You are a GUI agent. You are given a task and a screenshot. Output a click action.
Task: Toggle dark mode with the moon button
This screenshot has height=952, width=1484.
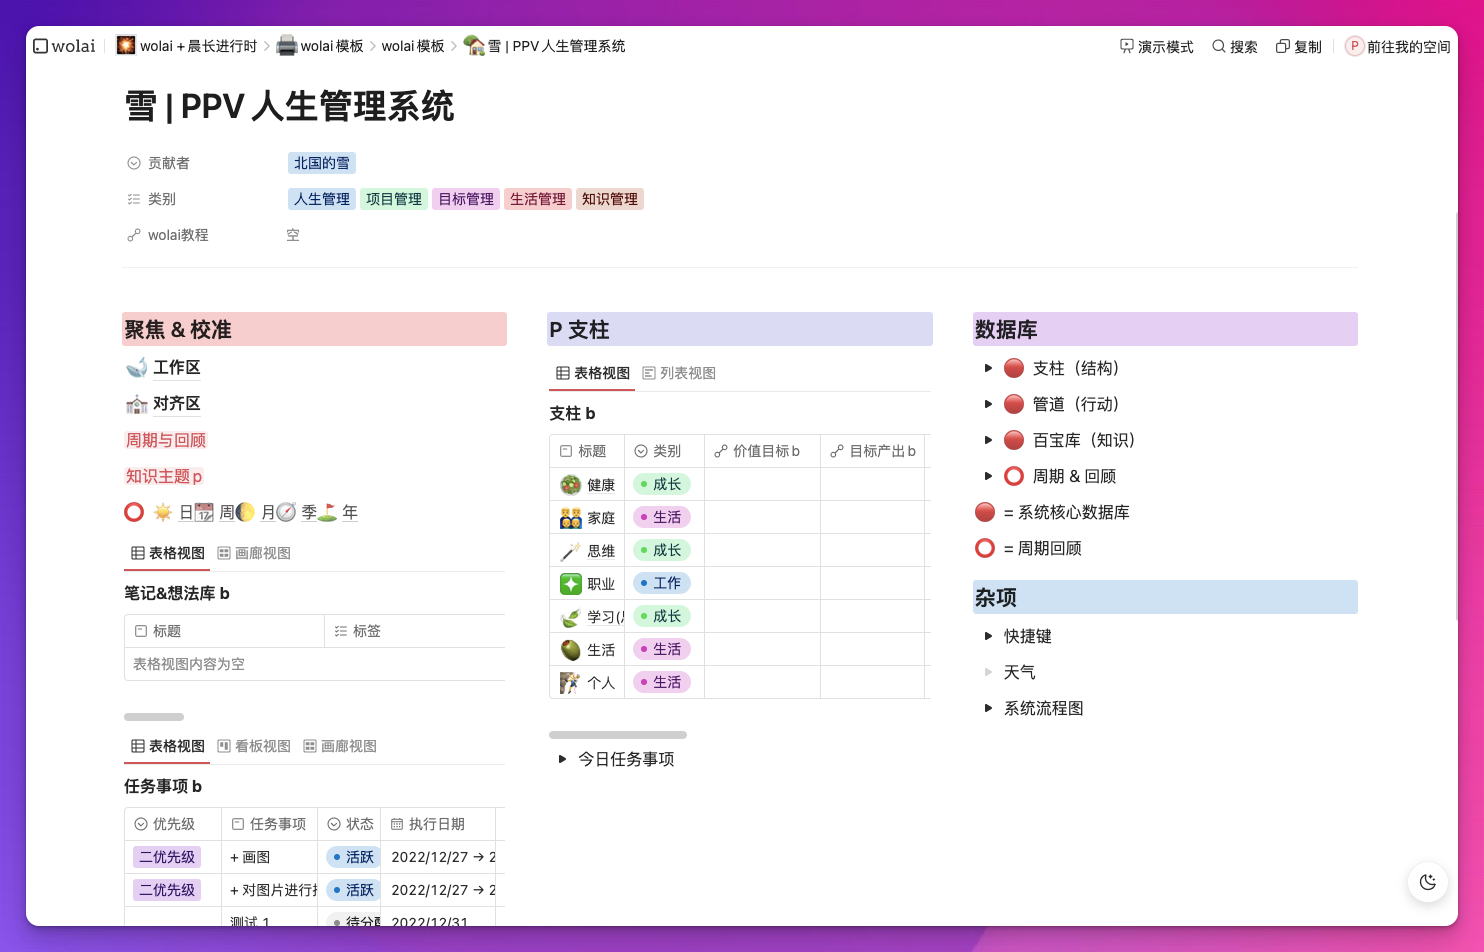click(x=1428, y=883)
